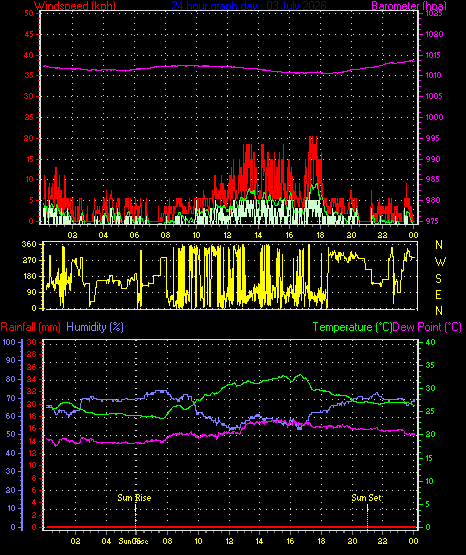The height and width of the screenshot is (555, 466).
Task: Click the '1000' barometer axis value
Action: tap(434, 117)
